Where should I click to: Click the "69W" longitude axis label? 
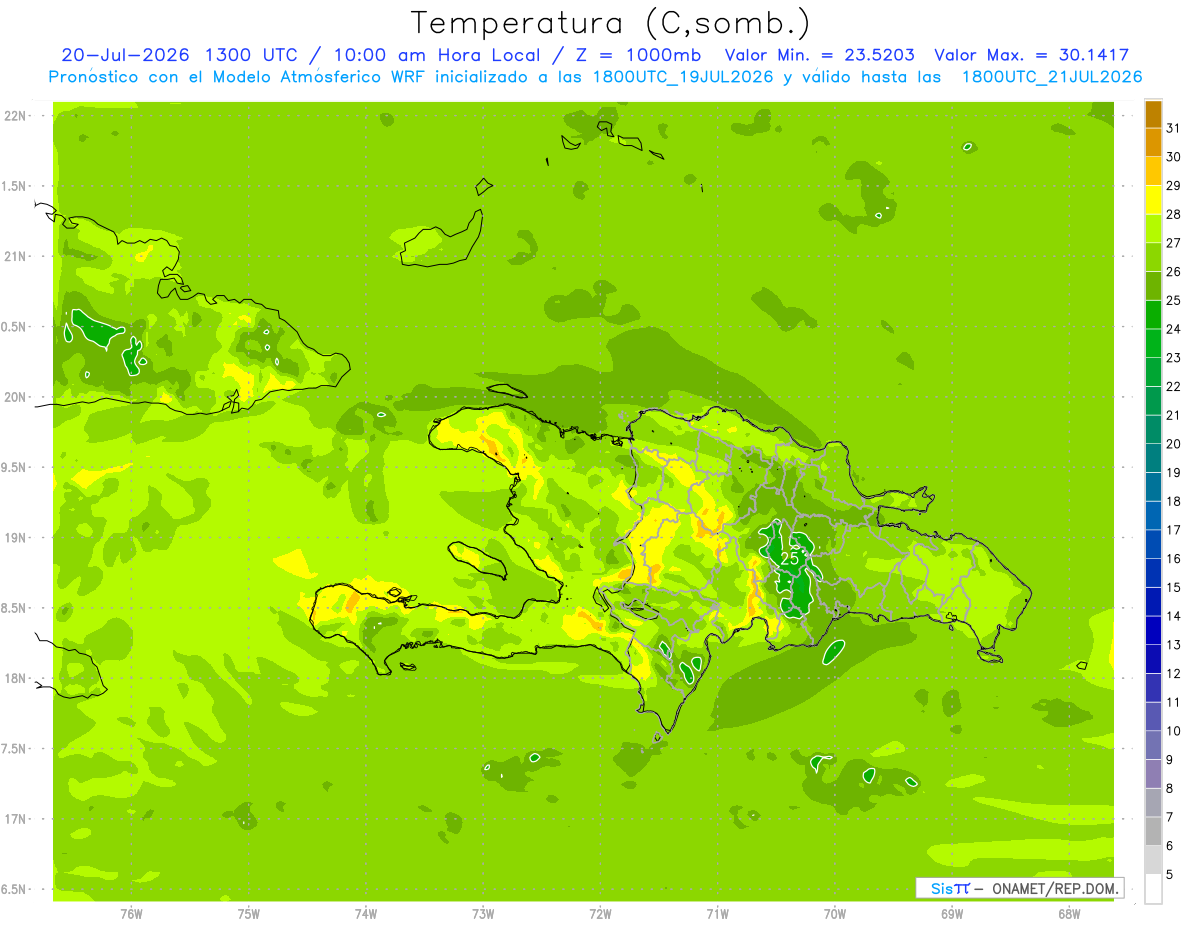(952, 914)
